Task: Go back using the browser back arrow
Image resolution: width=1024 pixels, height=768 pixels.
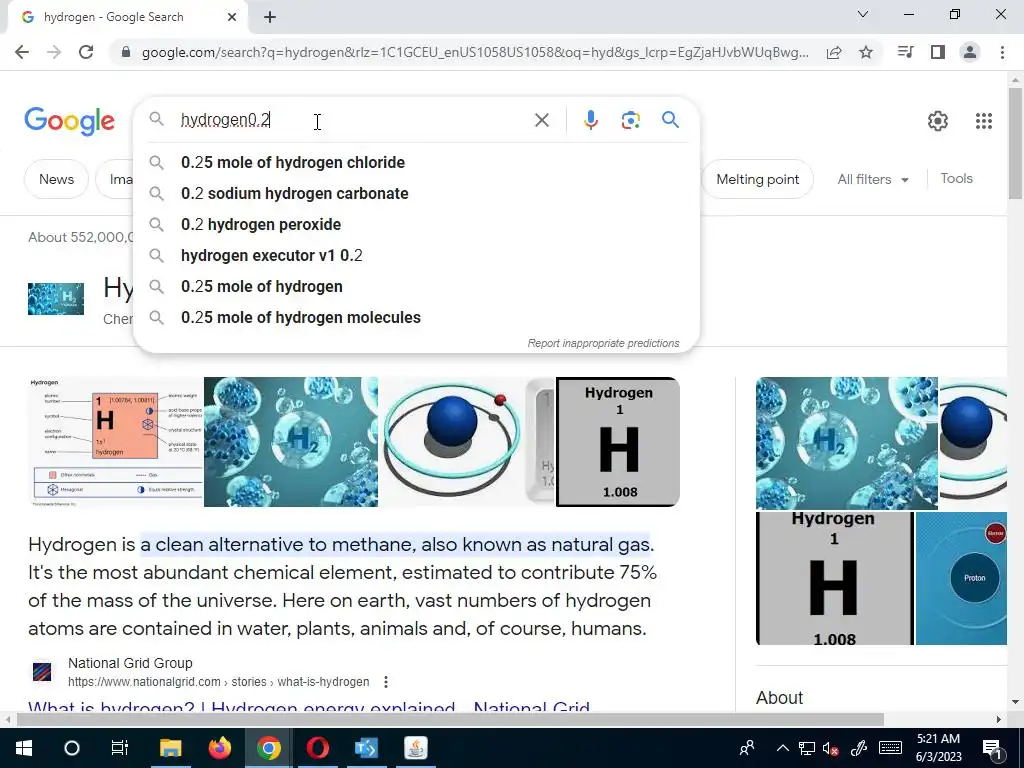Action: [x=22, y=52]
